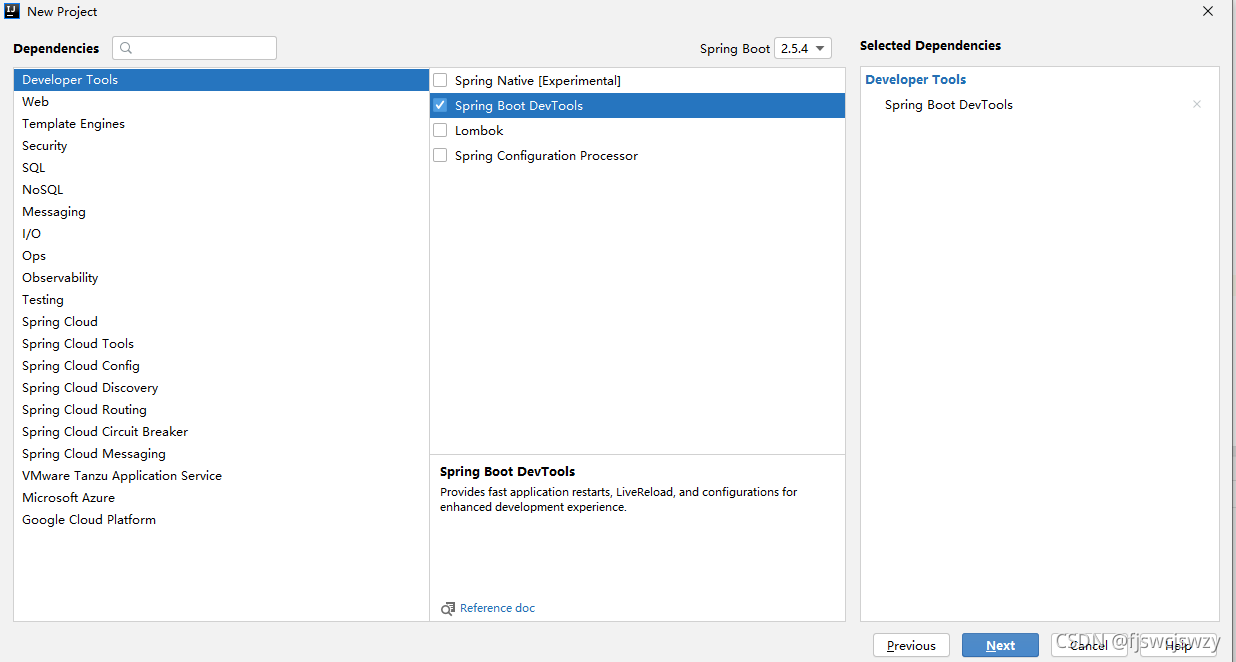Choose the Microsoft Azure category
Screen dimensions: 1236x662
tap(221, 498)
